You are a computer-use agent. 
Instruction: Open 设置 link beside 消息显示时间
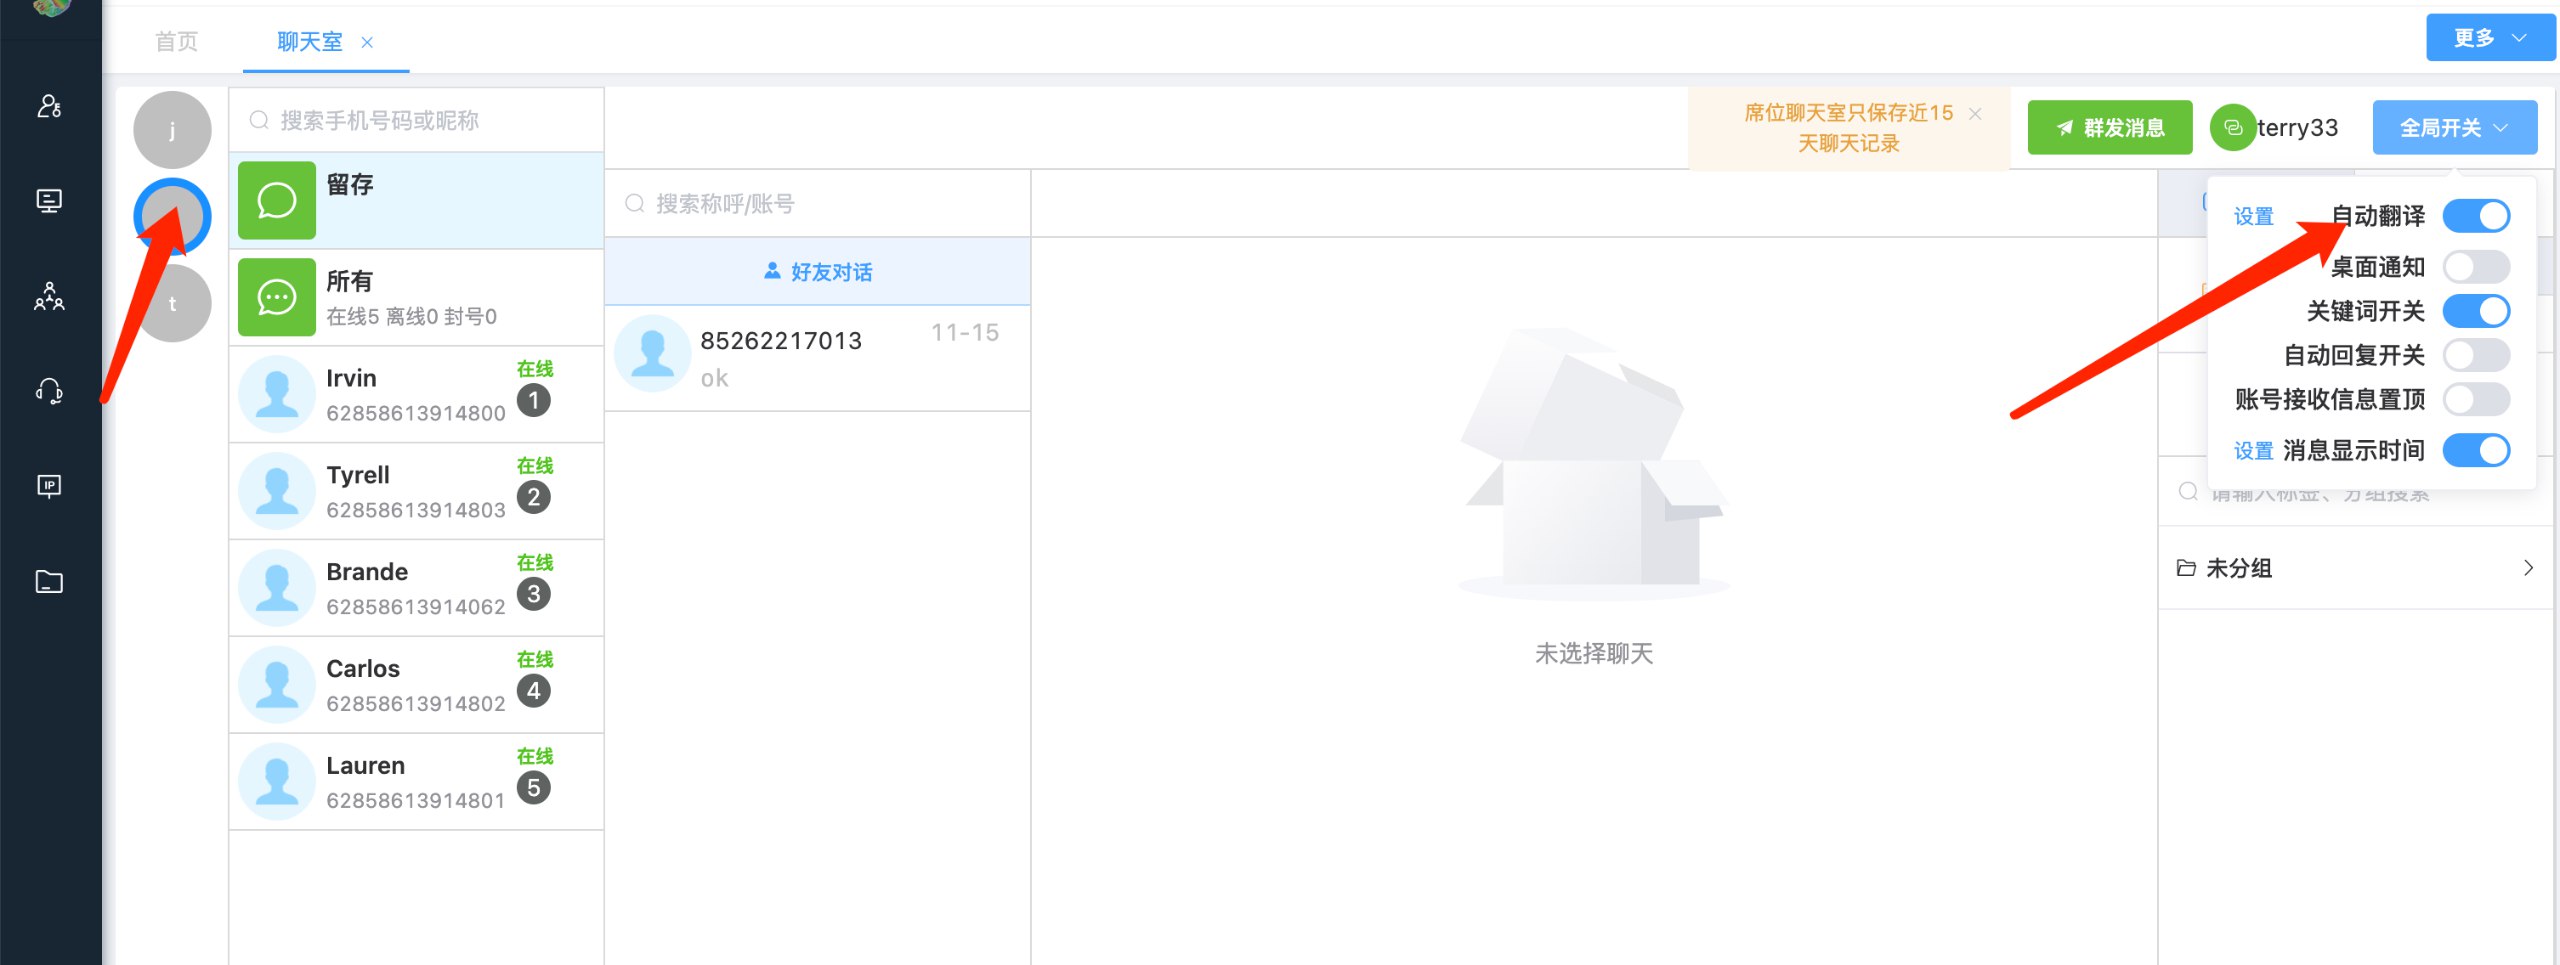[x=2253, y=451]
